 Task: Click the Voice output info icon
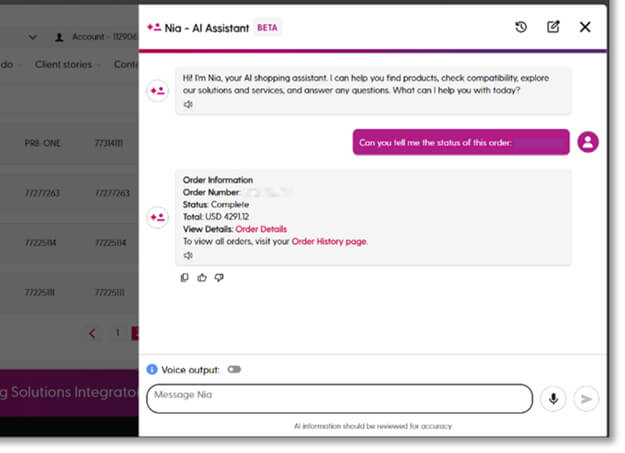(x=152, y=369)
